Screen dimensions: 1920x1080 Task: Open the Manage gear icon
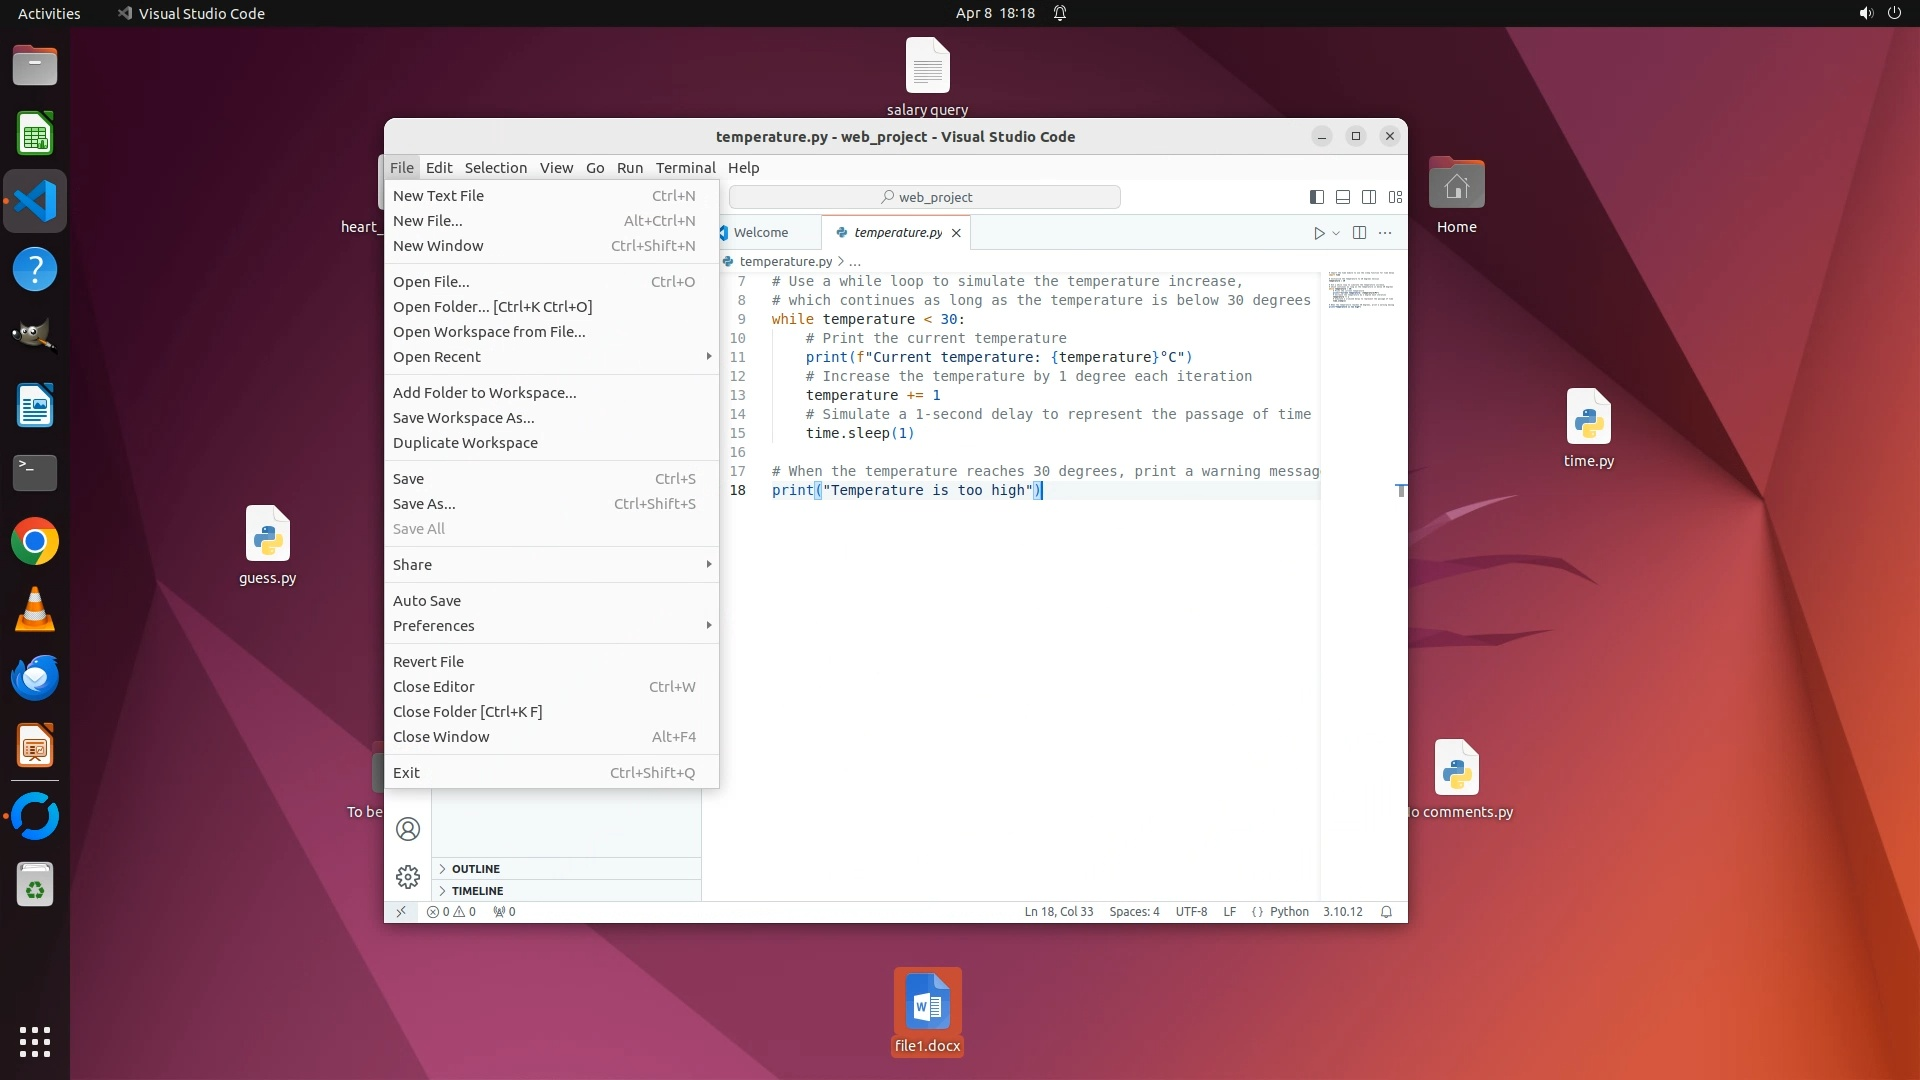pos(407,877)
